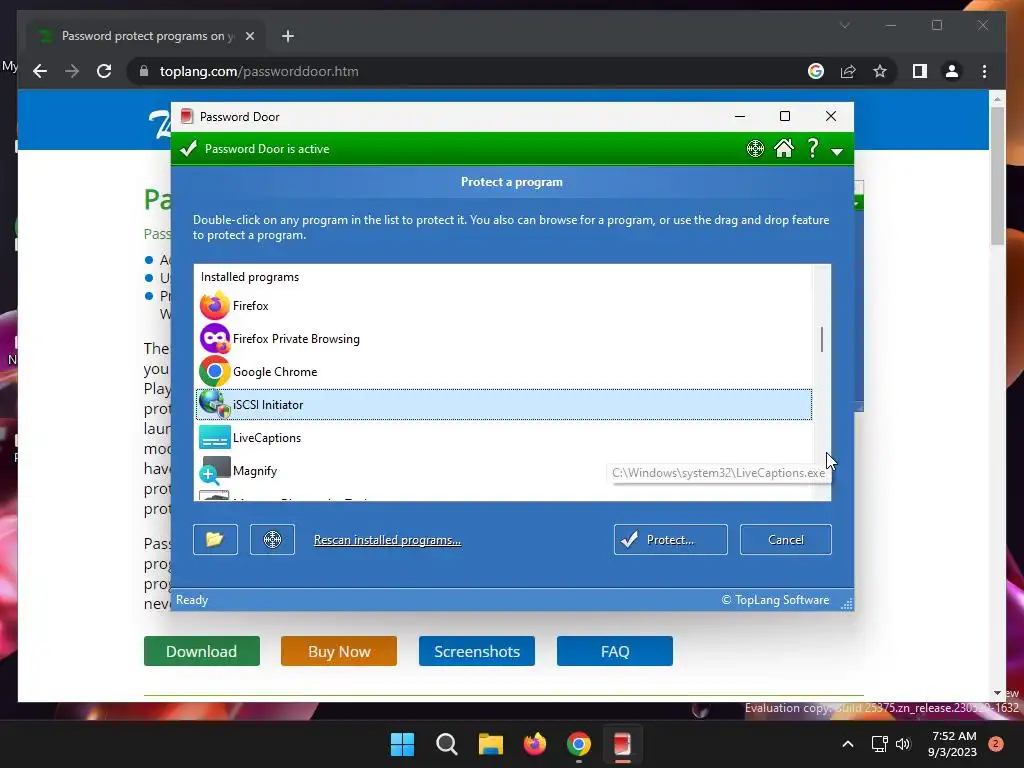1024x768 pixels.
Task: Click the LiveCaptions teal icon
Action: pyautogui.click(x=214, y=438)
